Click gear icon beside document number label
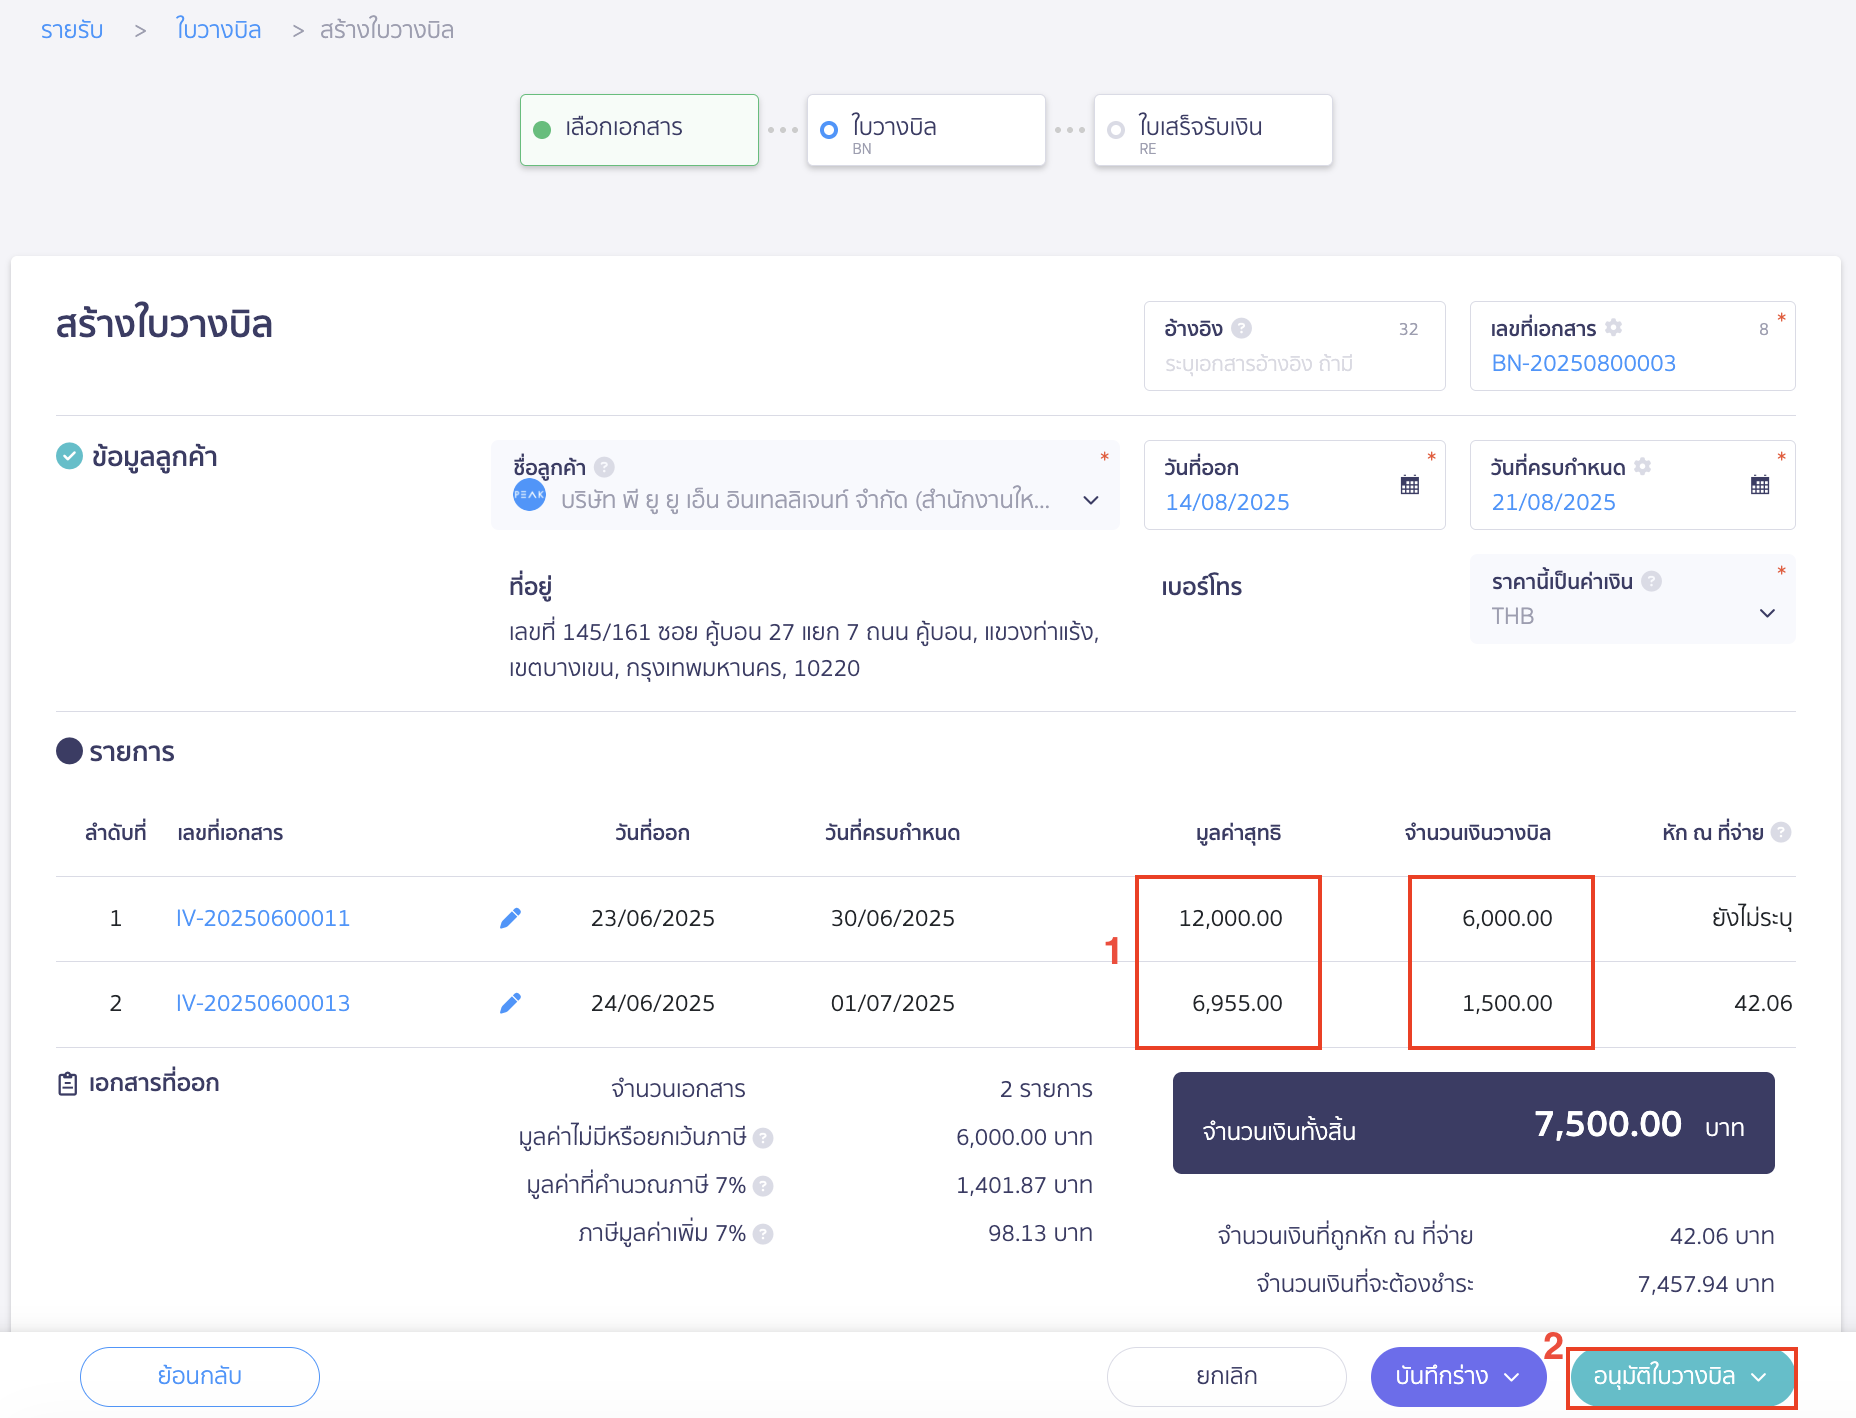1856x1418 pixels. click(x=1613, y=328)
